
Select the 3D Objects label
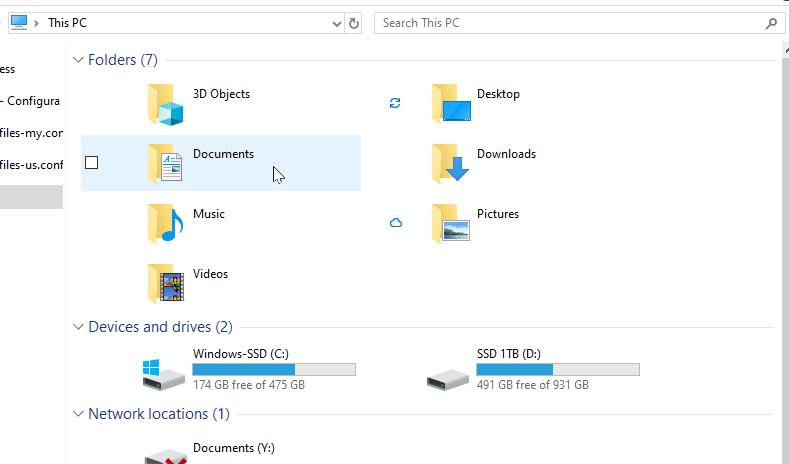click(221, 94)
